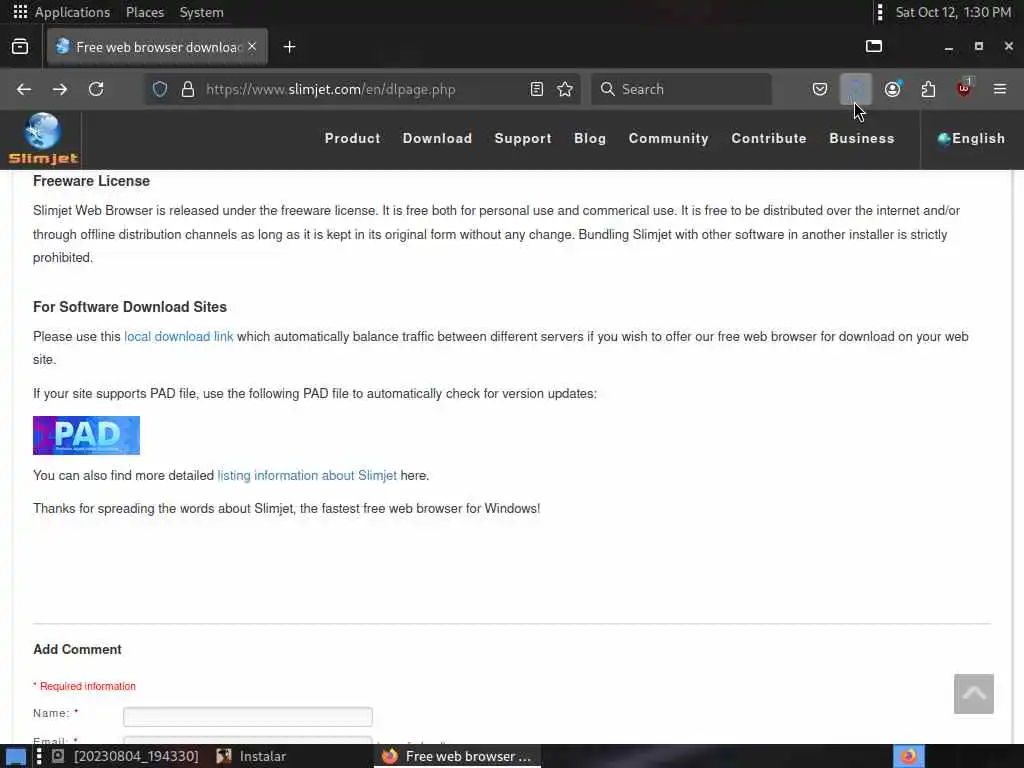Image resolution: width=1024 pixels, height=768 pixels.
Task: Select the Free web browser download tab
Action: point(157,47)
